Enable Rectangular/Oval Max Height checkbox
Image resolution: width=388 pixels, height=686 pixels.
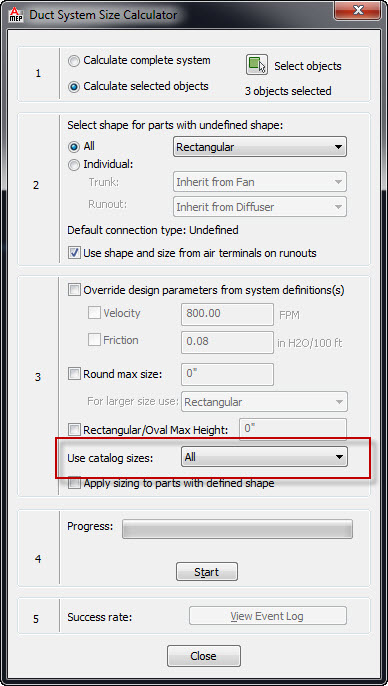(74, 430)
